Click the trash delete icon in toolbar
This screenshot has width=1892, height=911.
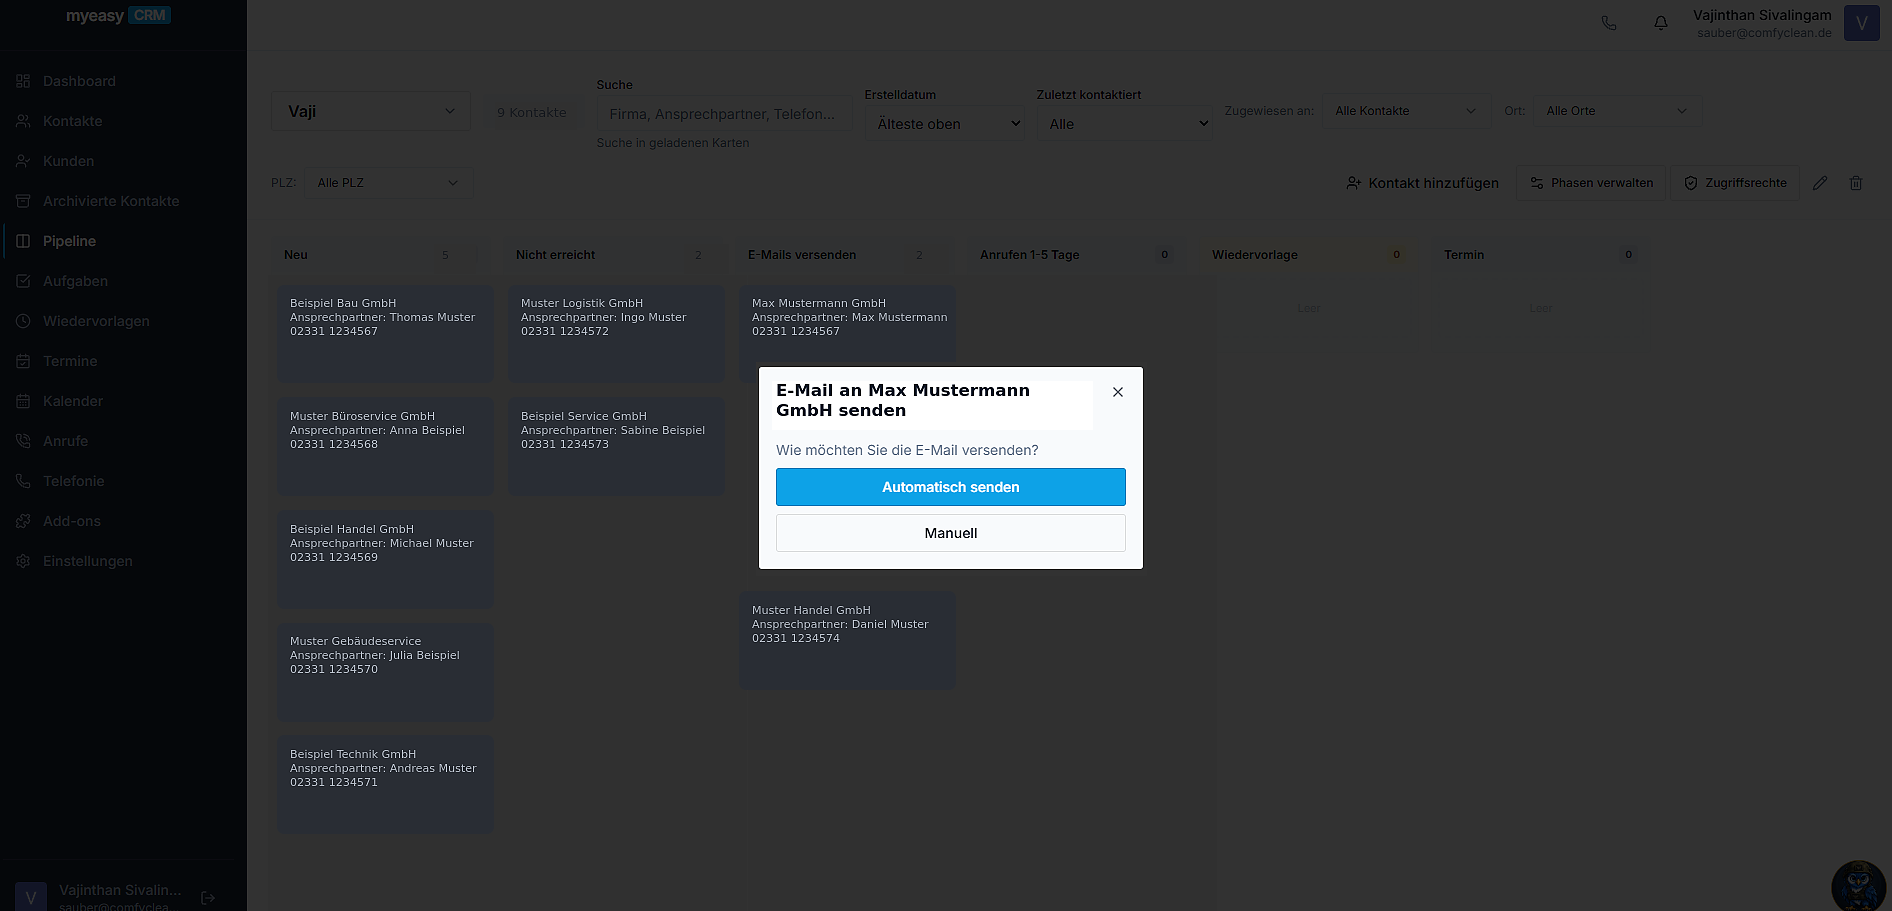tap(1856, 183)
